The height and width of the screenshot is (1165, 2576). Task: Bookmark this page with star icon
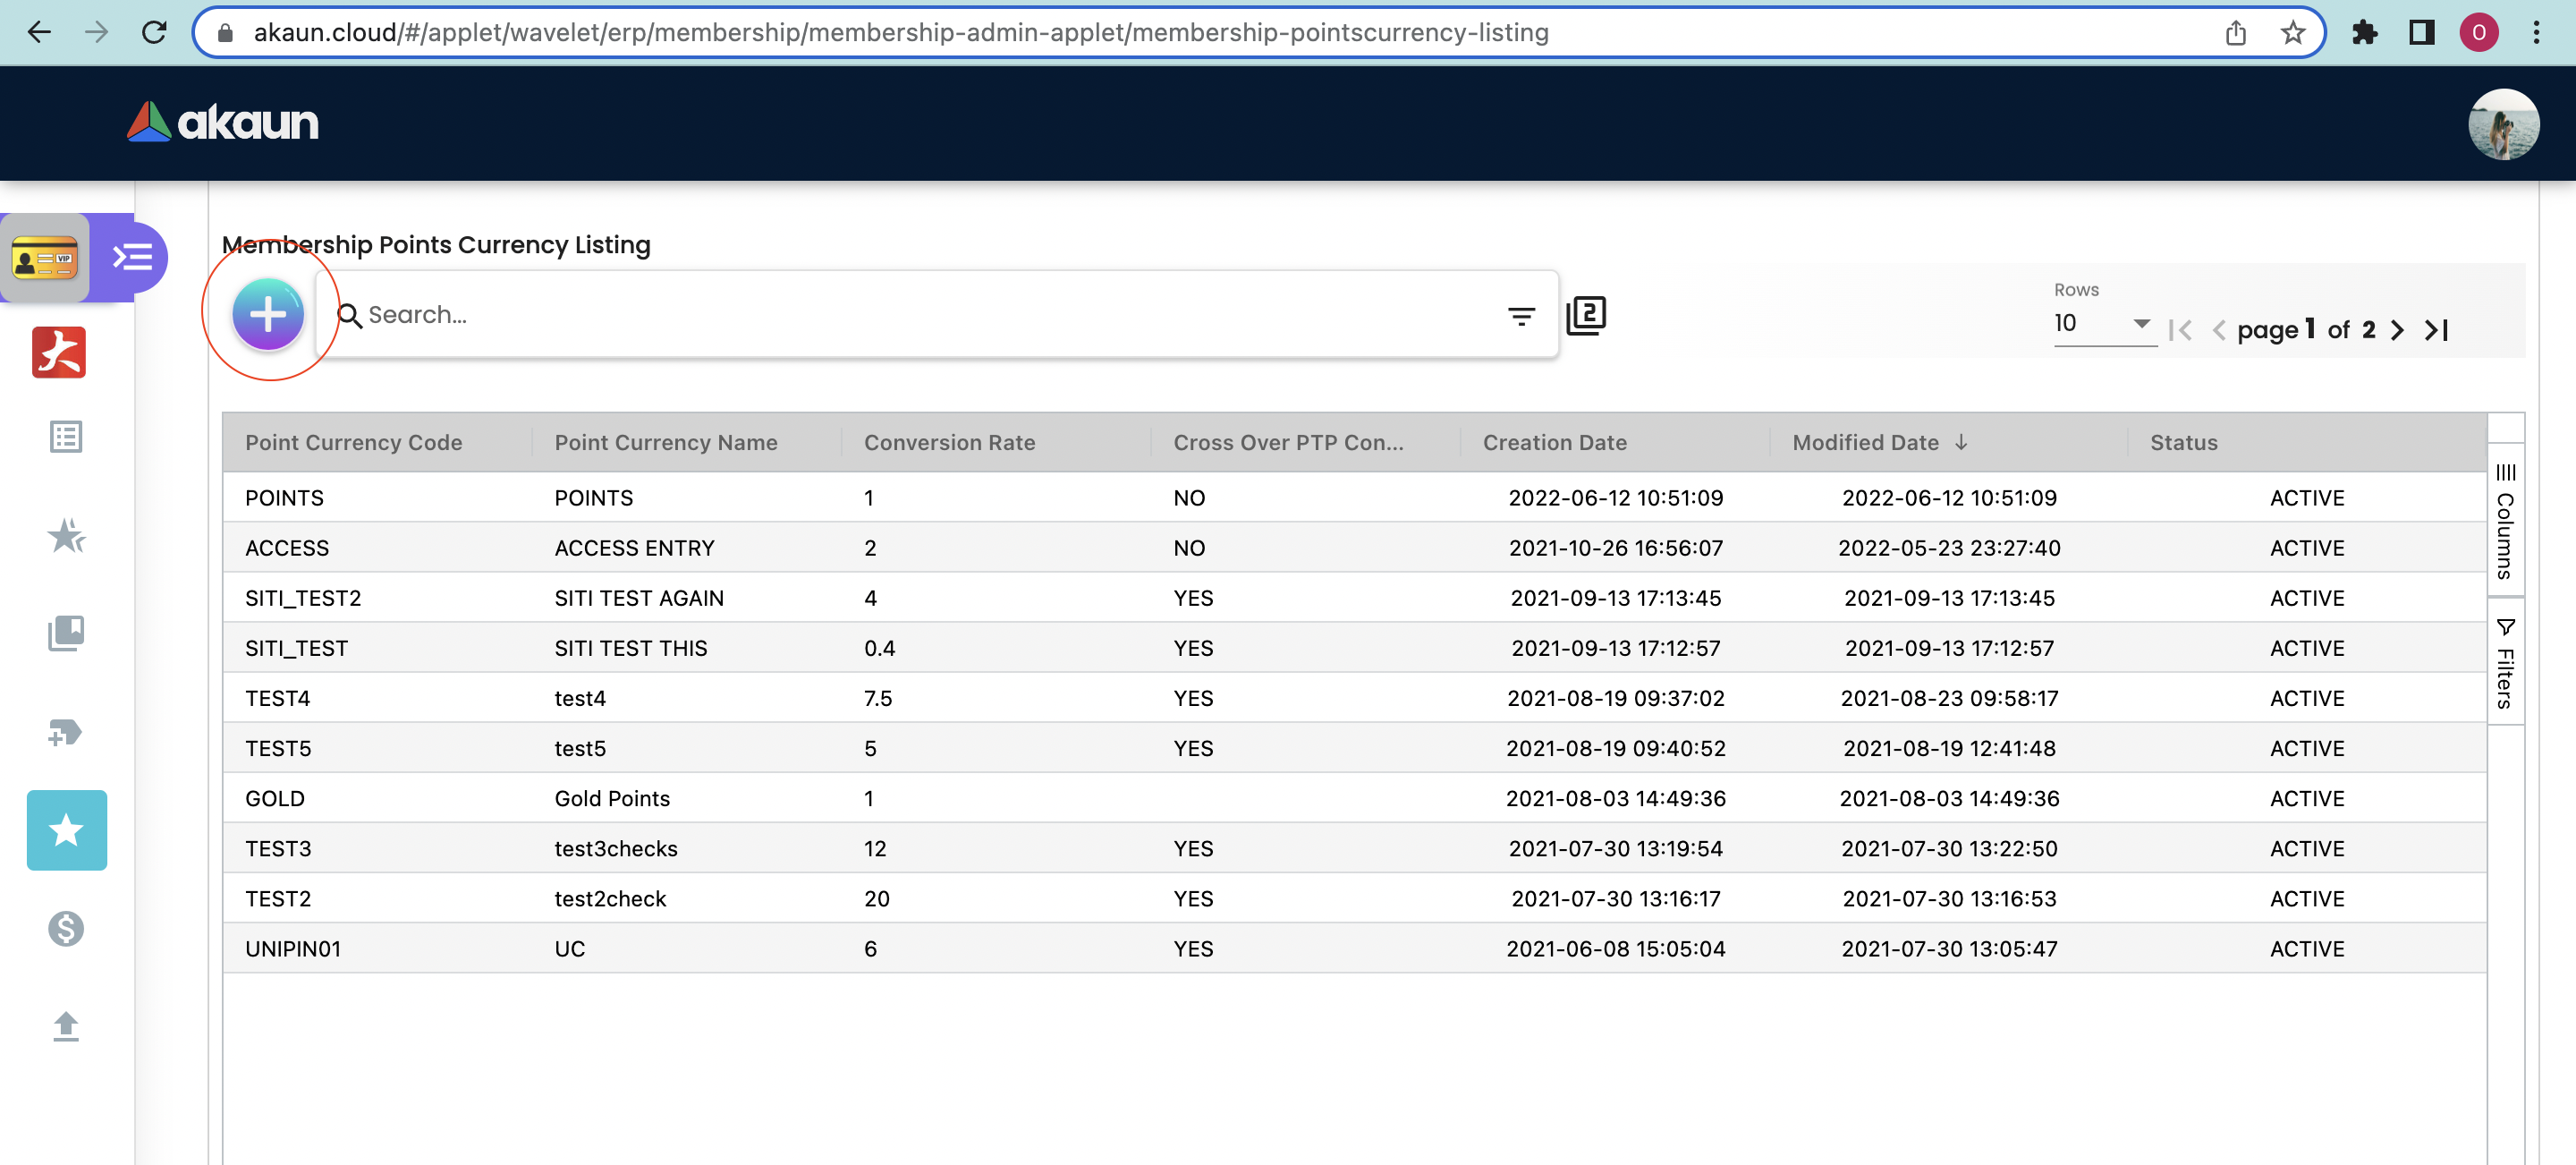(2293, 32)
